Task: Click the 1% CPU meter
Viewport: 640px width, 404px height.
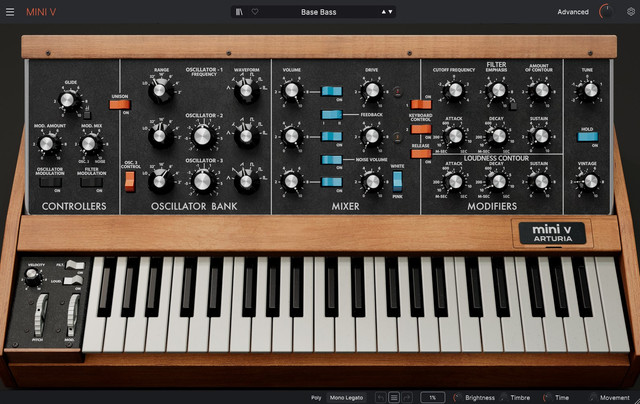Action: (x=433, y=397)
